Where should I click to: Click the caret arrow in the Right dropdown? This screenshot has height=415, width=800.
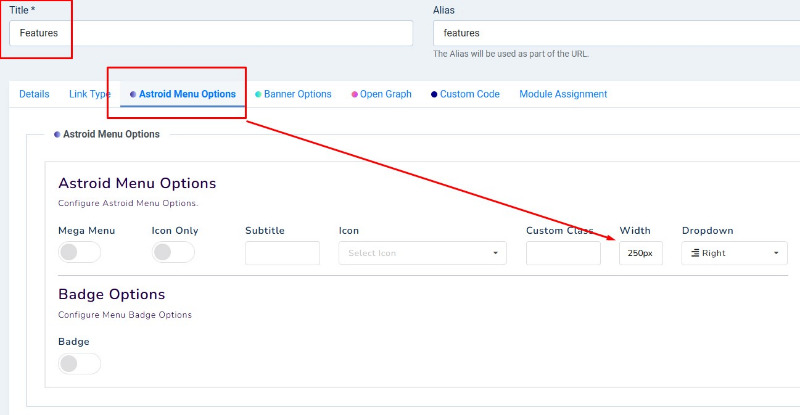(776, 253)
